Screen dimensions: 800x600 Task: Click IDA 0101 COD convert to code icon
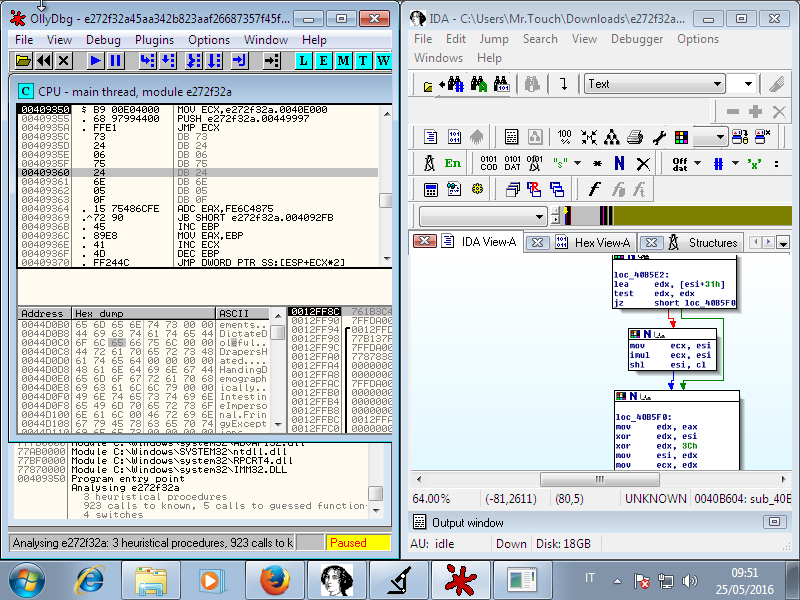tap(488, 163)
